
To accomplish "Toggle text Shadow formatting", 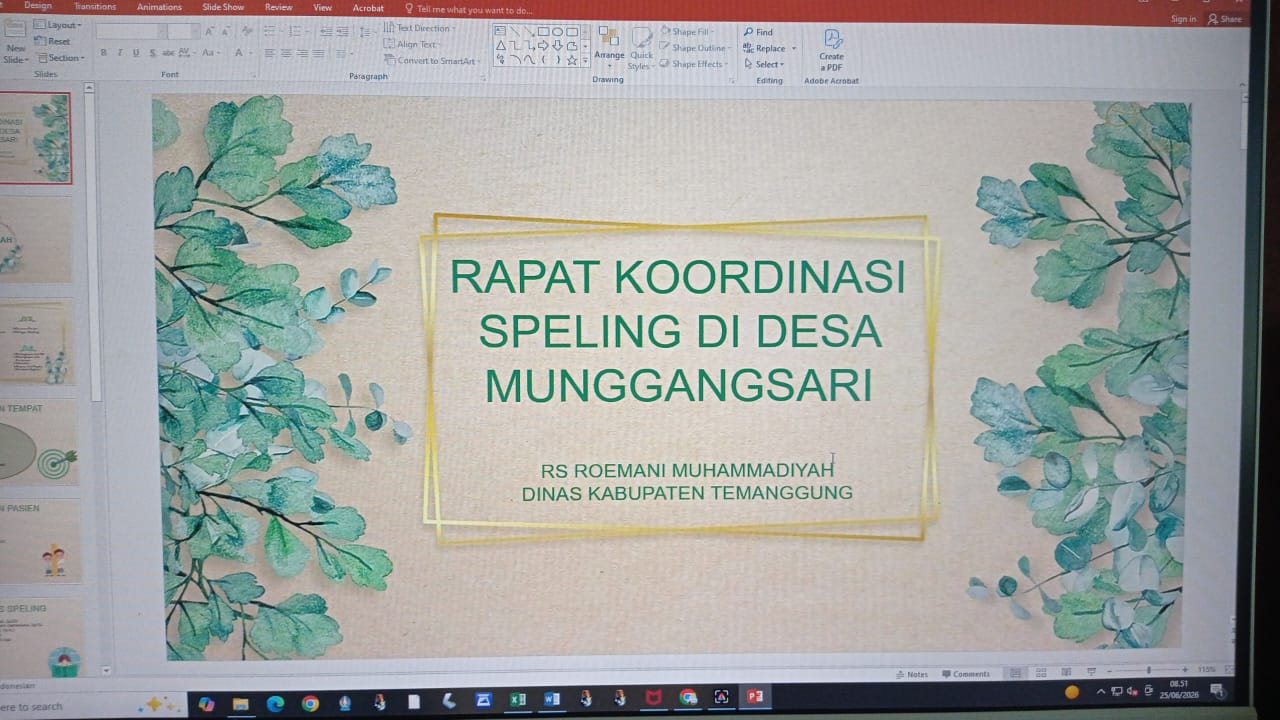I will (152, 53).
